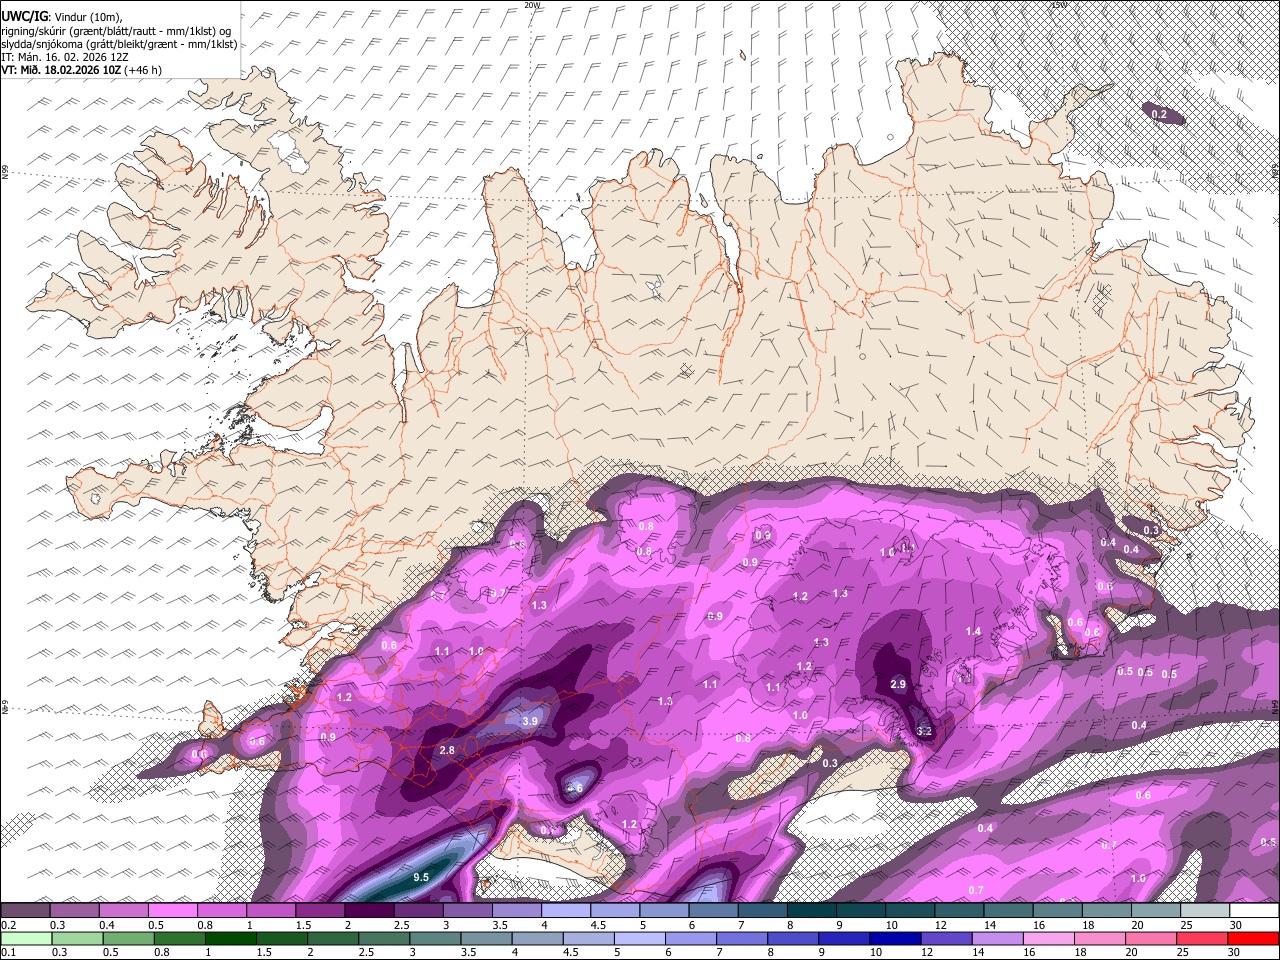Select the 'Vindur (10m)' header text
Viewport: 1280px width, 960px height.
(x=88, y=17)
